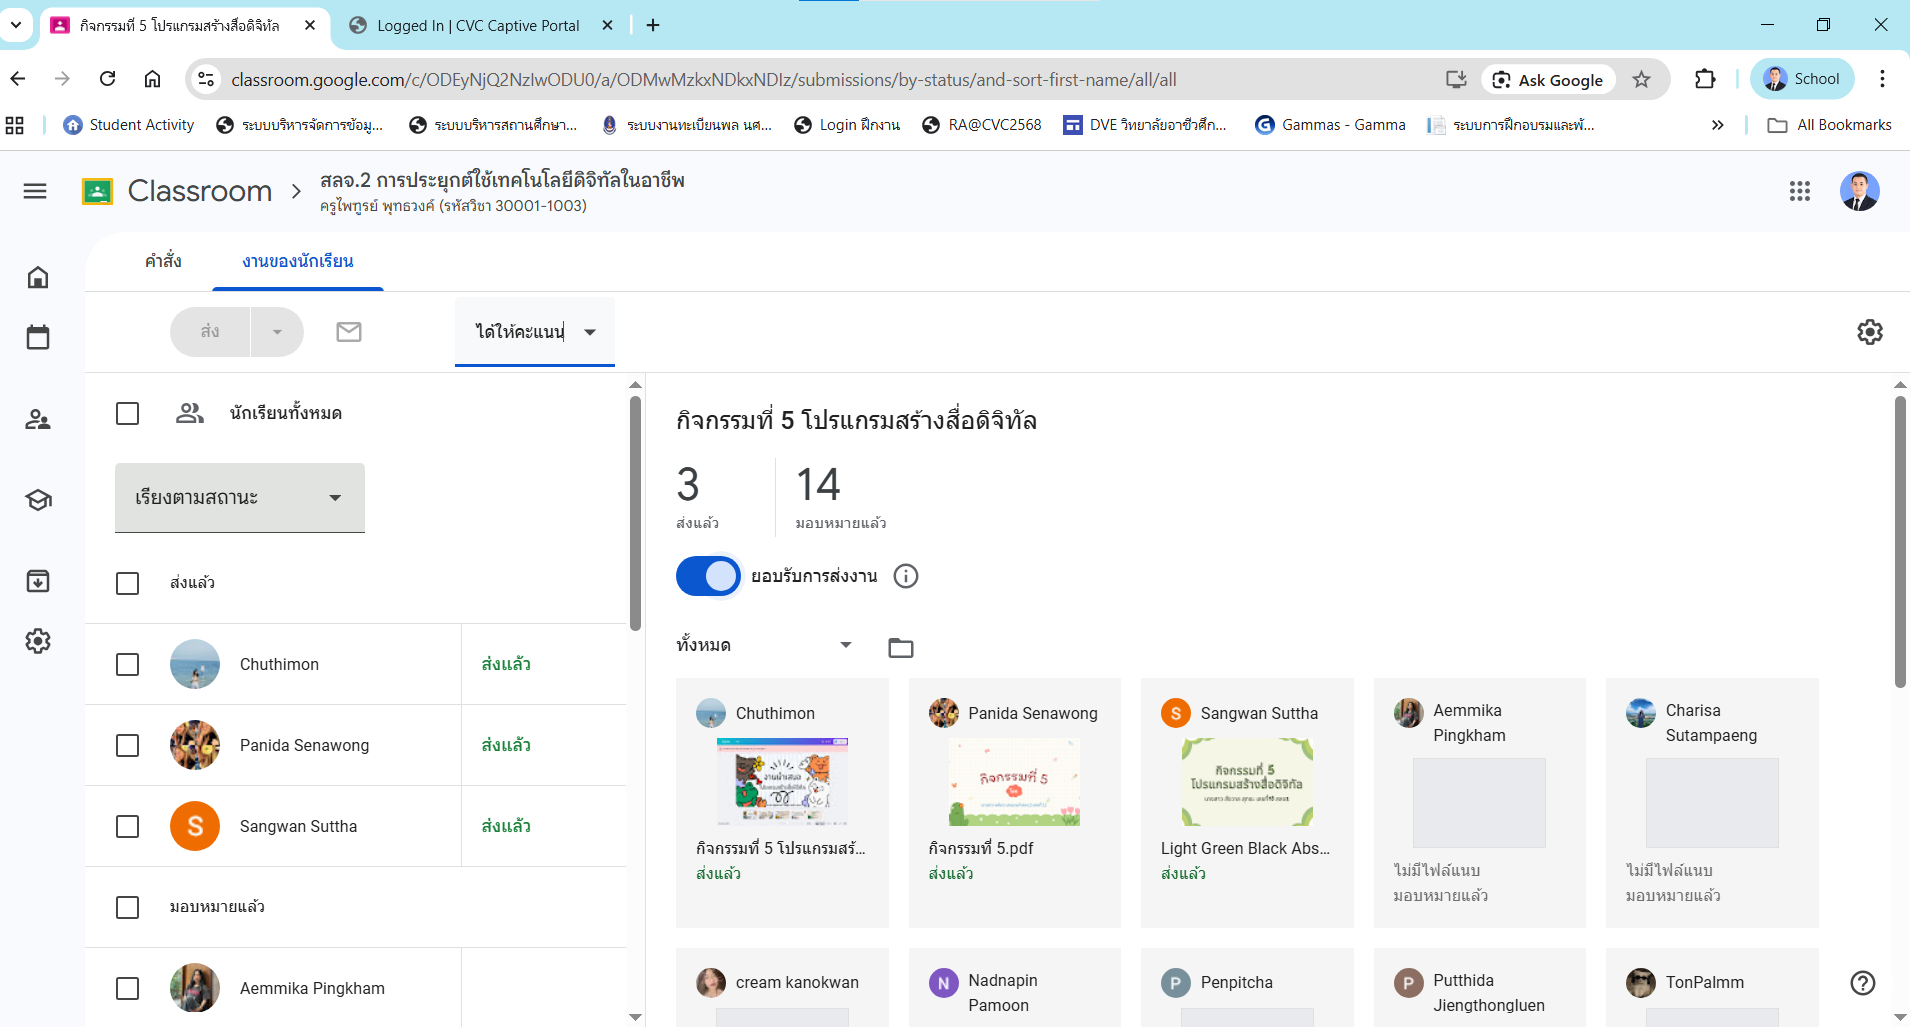The width and height of the screenshot is (1910, 1027).
Task: Open a new browser tab
Action: click(653, 25)
